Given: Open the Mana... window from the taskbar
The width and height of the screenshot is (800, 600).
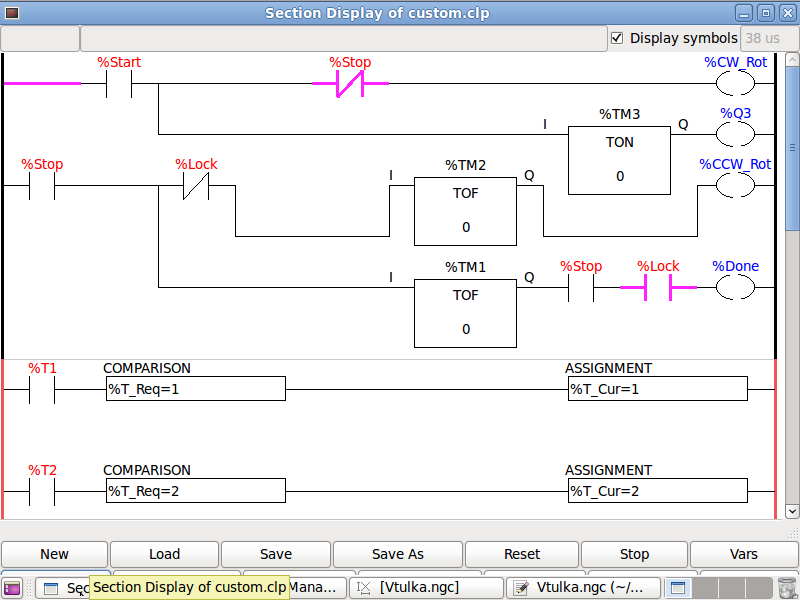Looking at the screenshot, I should (x=317, y=588).
